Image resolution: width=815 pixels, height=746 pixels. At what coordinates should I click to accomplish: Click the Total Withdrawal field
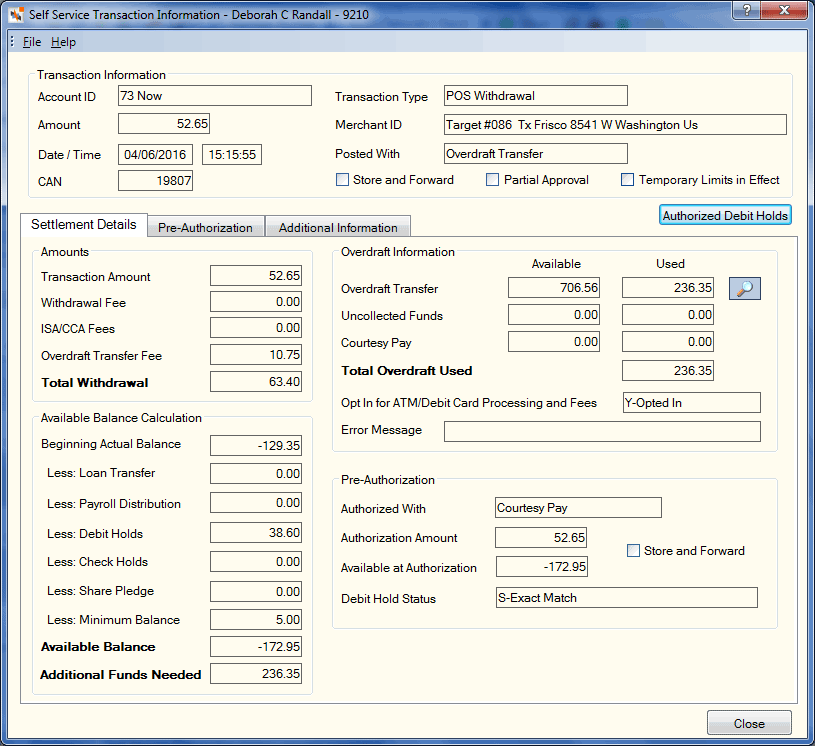point(256,382)
